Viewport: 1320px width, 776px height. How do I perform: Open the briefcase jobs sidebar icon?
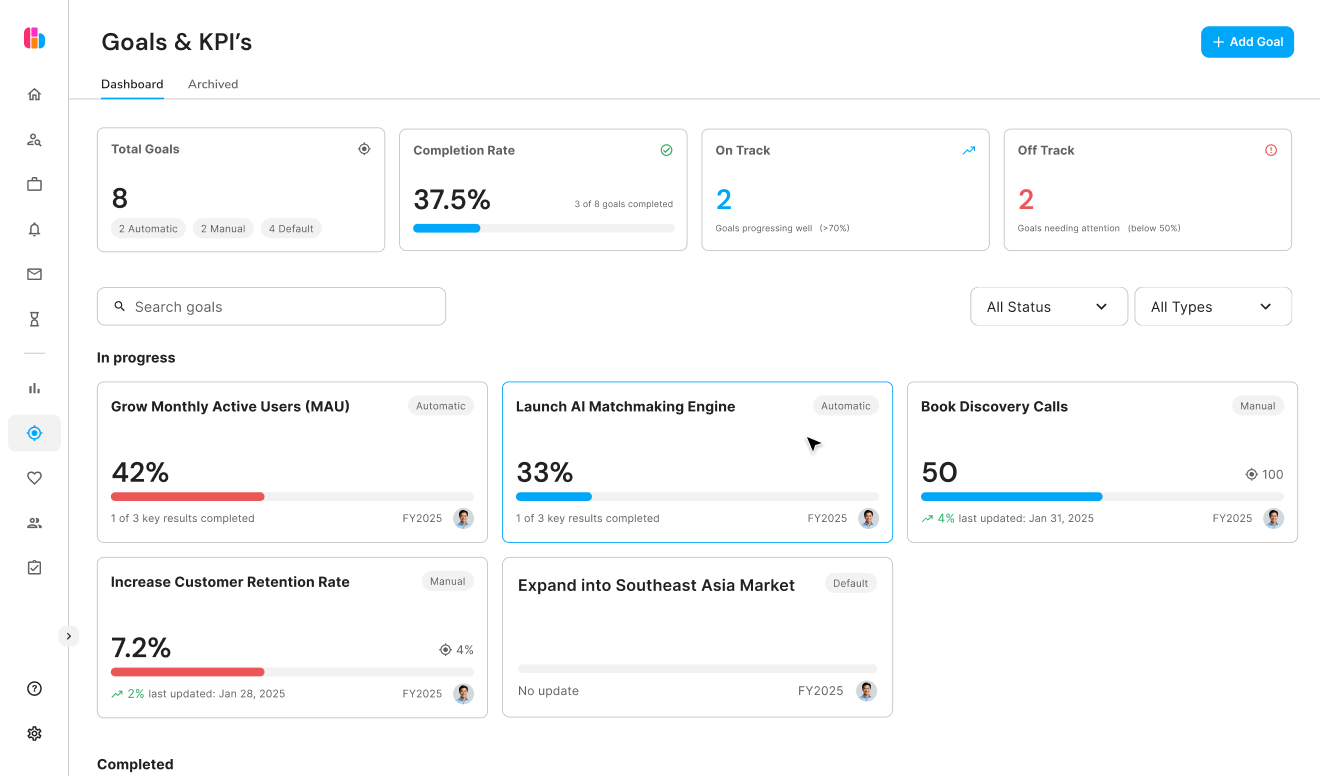point(34,185)
